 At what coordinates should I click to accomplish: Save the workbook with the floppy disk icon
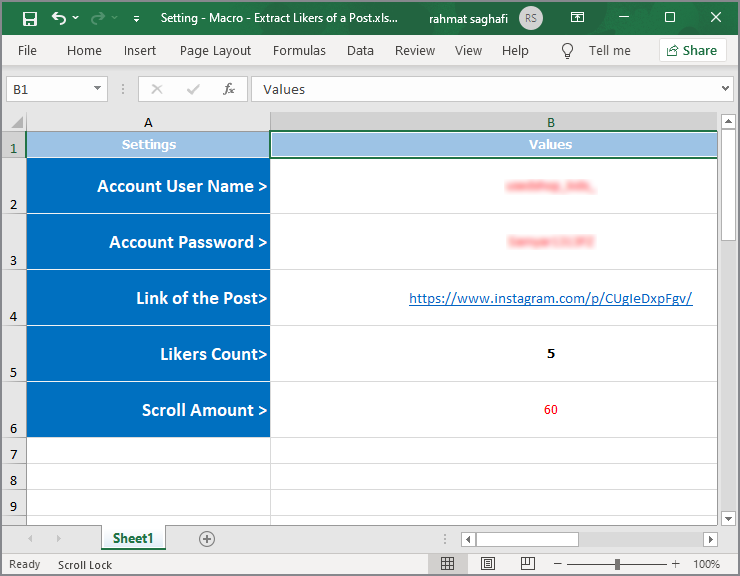pos(30,18)
